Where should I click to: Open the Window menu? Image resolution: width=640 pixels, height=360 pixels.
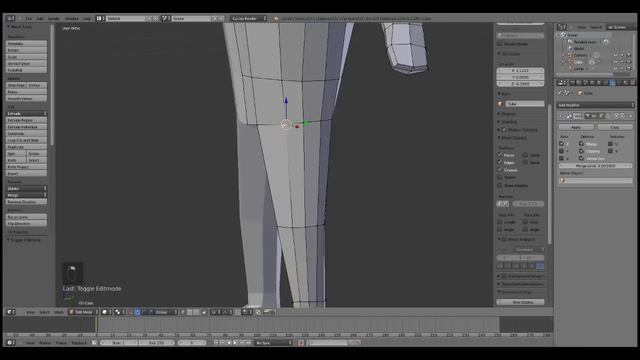[x=71, y=19]
